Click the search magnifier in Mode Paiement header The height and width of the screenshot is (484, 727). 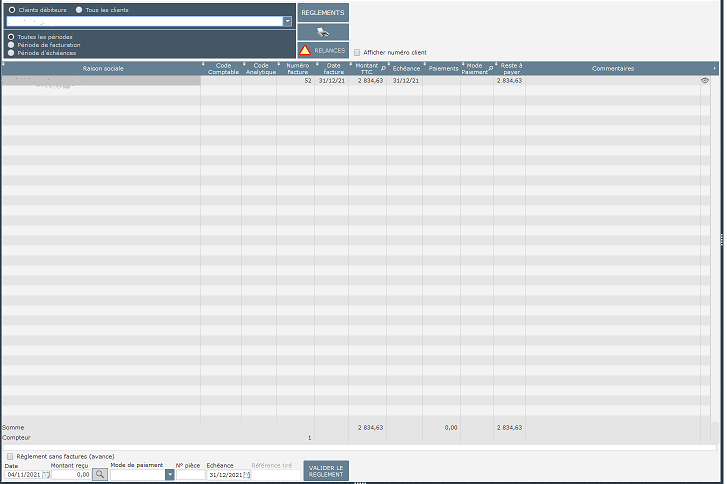tap(490, 71)
